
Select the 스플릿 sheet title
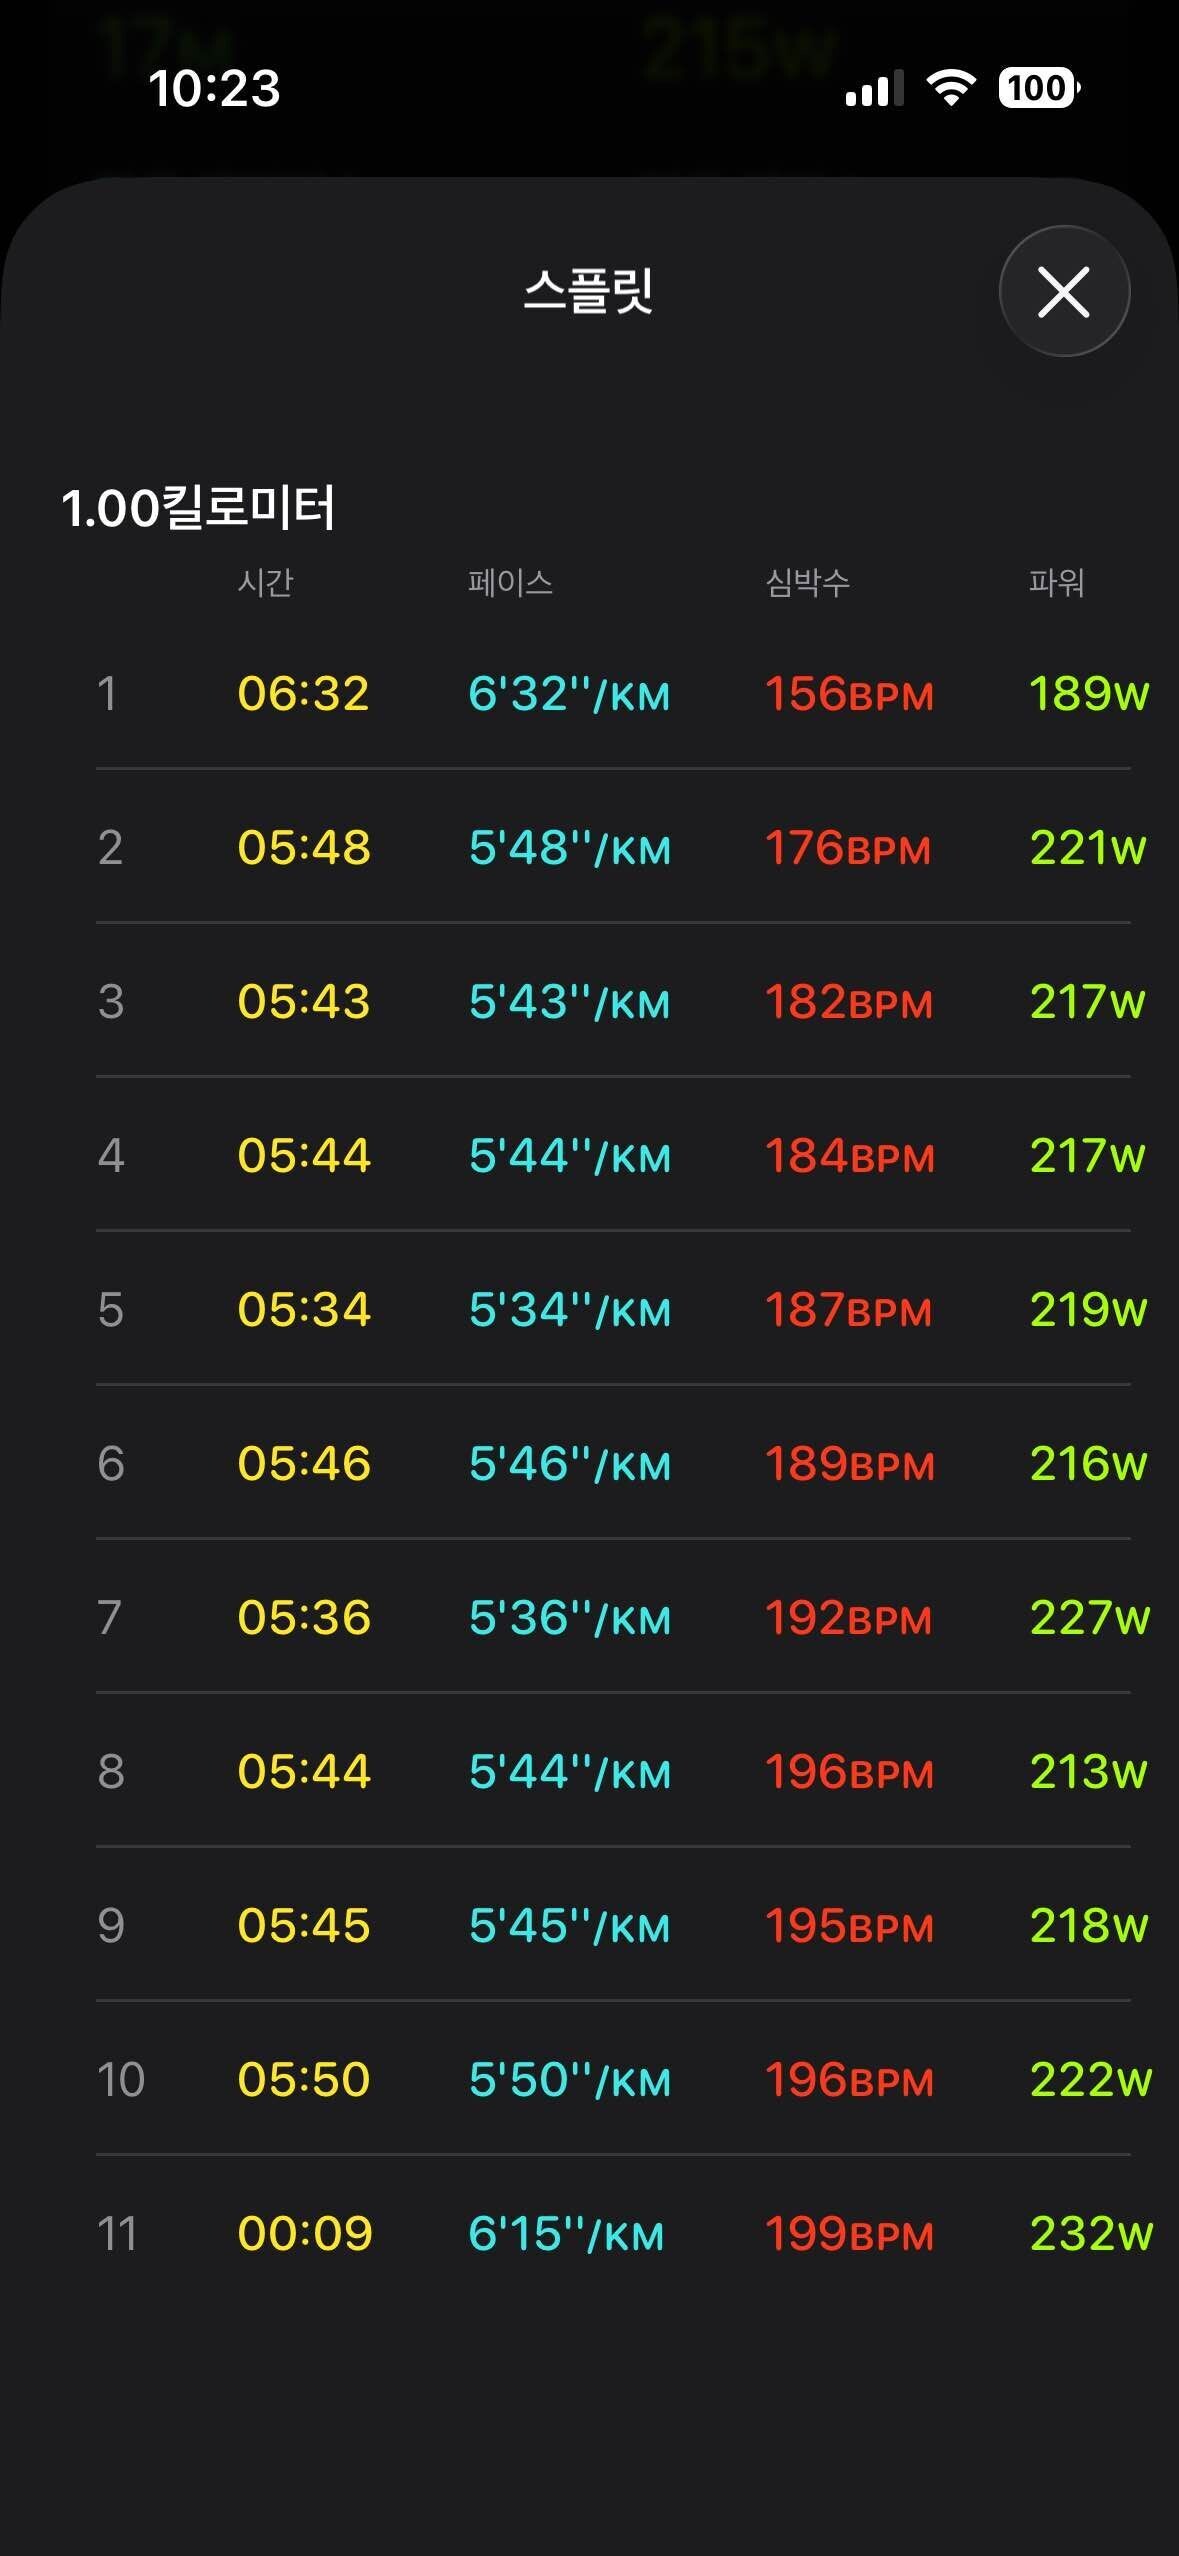(x=588, y=292)
